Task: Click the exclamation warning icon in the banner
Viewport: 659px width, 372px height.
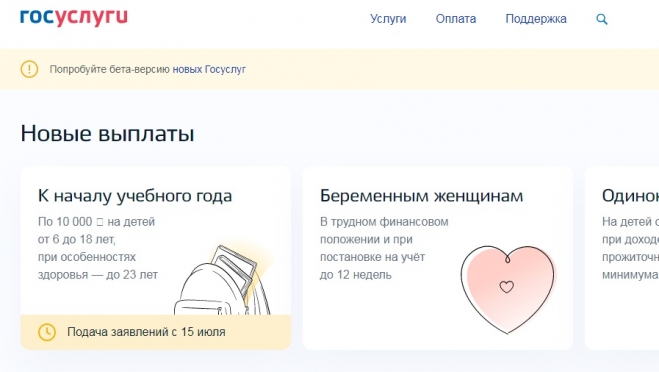Action: pyautogui.click(x=29, y=69)
